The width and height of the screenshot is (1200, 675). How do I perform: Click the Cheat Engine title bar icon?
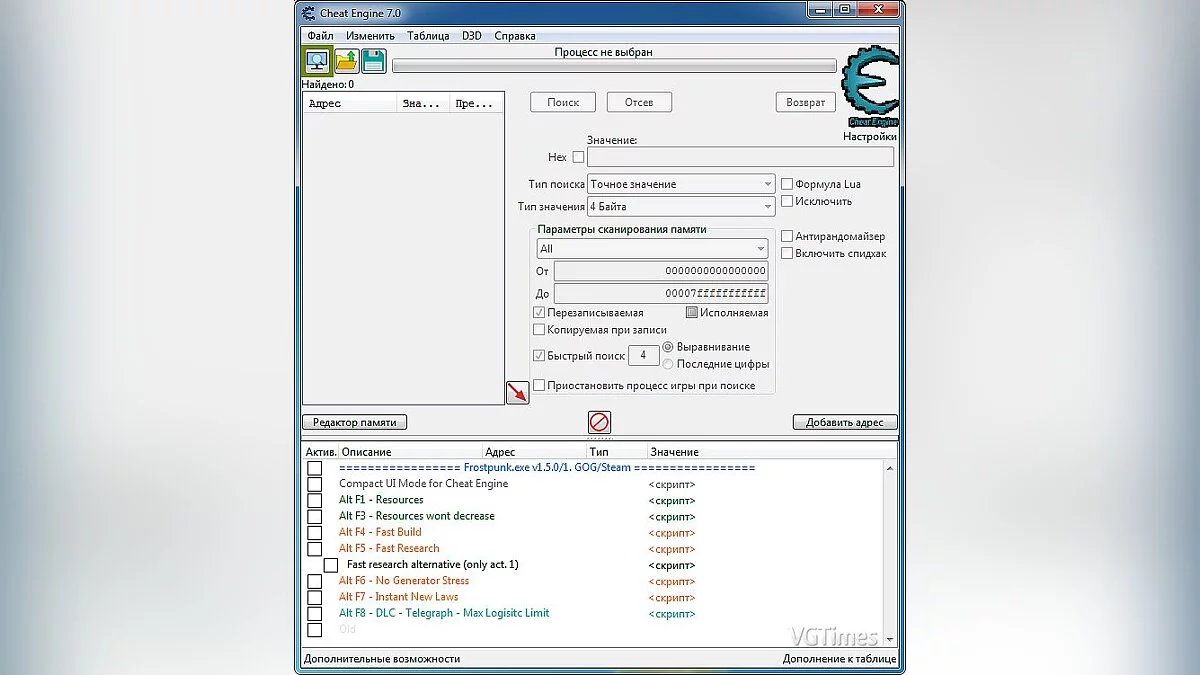point(308,13)
